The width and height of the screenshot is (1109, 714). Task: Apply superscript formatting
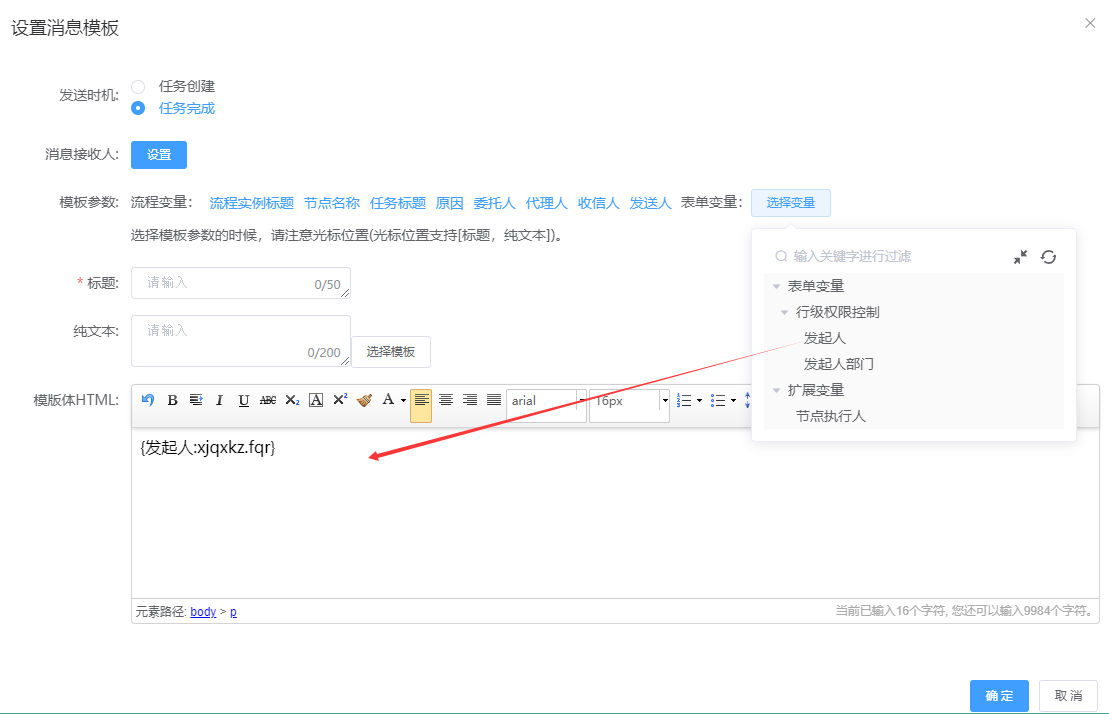coord(340,400)
